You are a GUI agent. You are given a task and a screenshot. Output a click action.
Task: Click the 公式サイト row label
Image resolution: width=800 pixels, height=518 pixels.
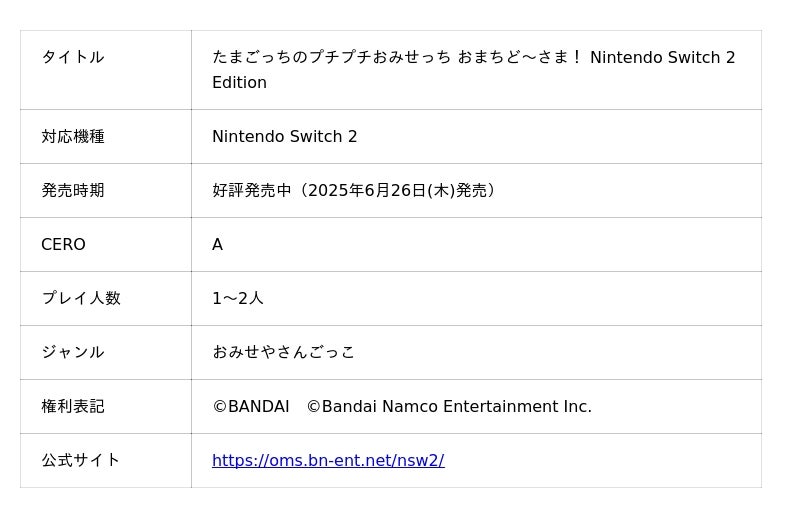click(81, 460)
